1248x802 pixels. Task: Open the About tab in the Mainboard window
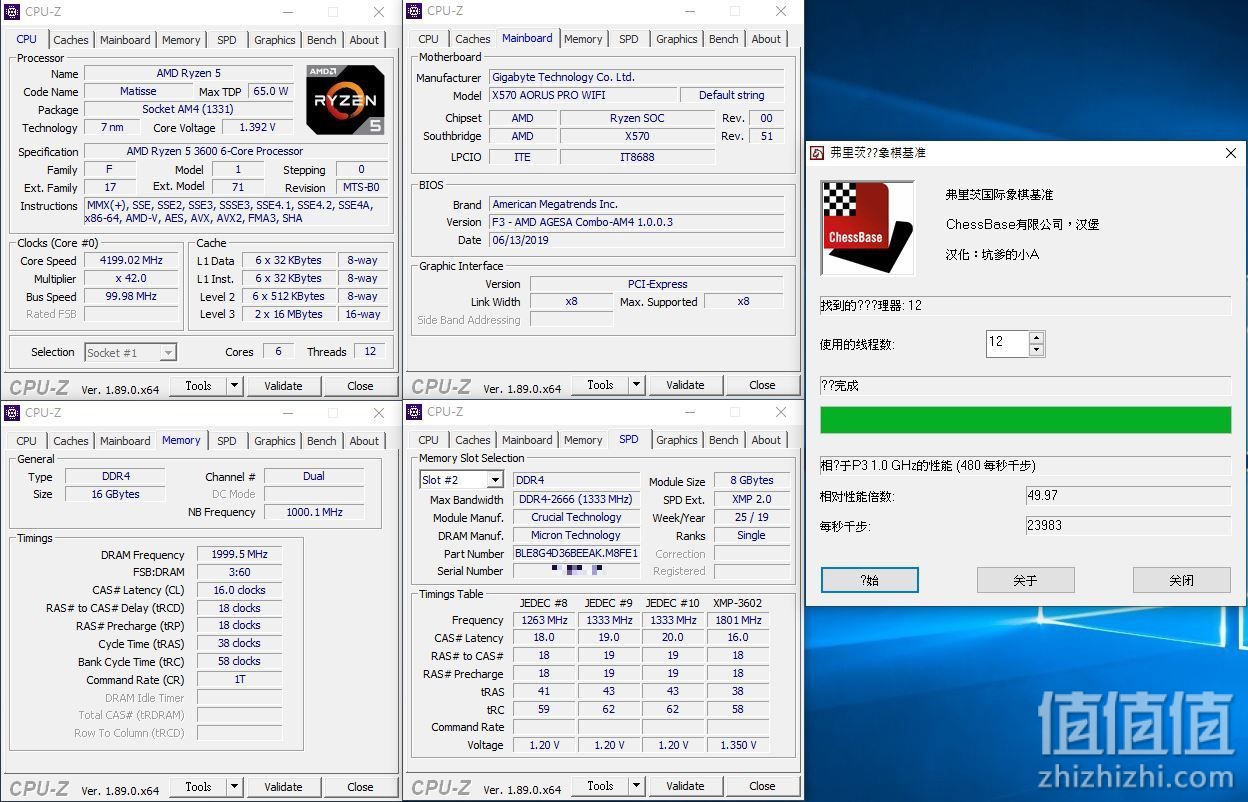pyautogui.click(x=766, y=39)
